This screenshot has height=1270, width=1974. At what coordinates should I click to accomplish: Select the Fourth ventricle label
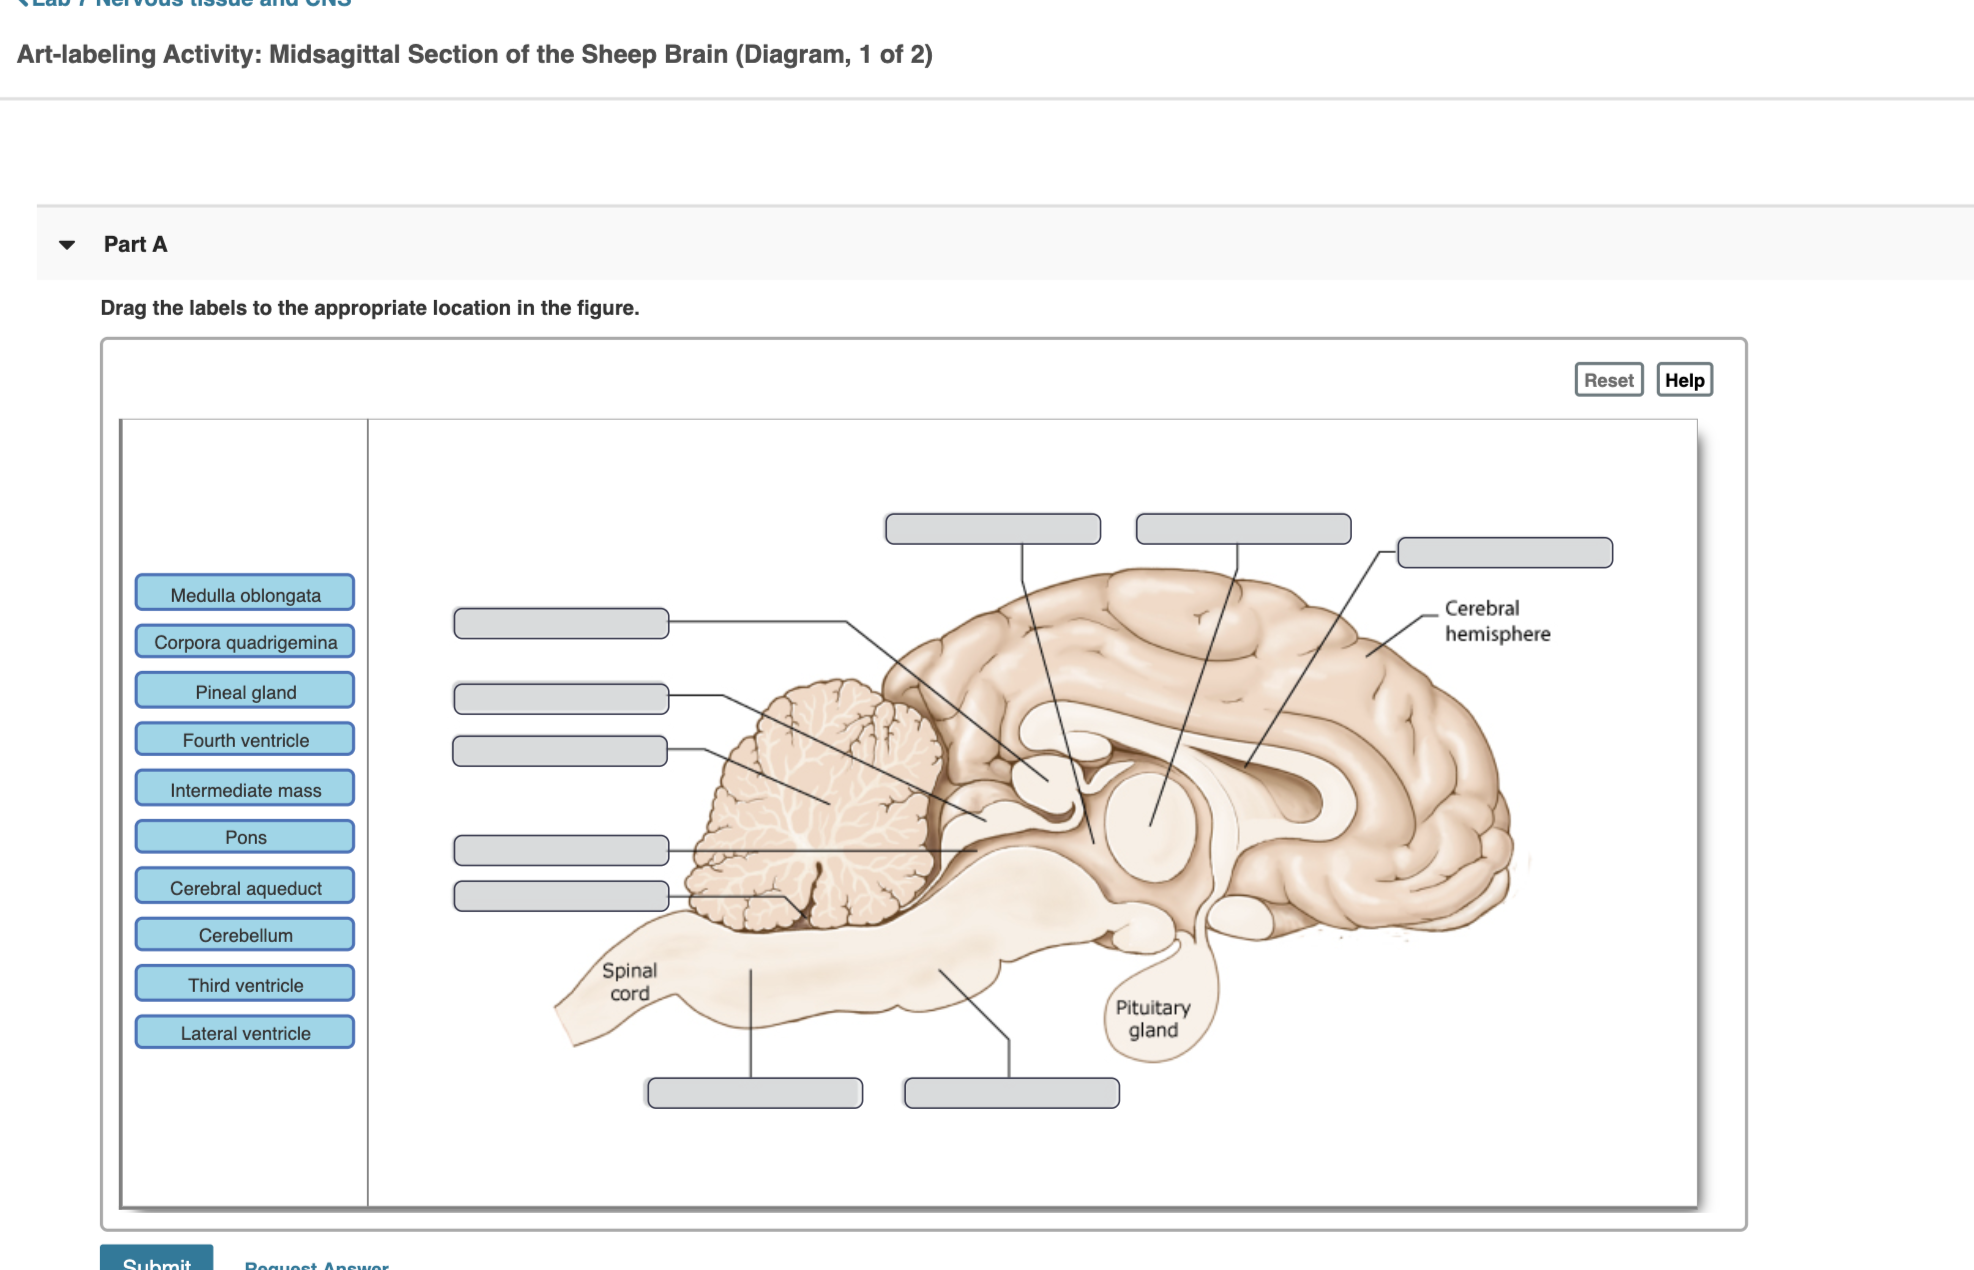click(x=245, y=740)
